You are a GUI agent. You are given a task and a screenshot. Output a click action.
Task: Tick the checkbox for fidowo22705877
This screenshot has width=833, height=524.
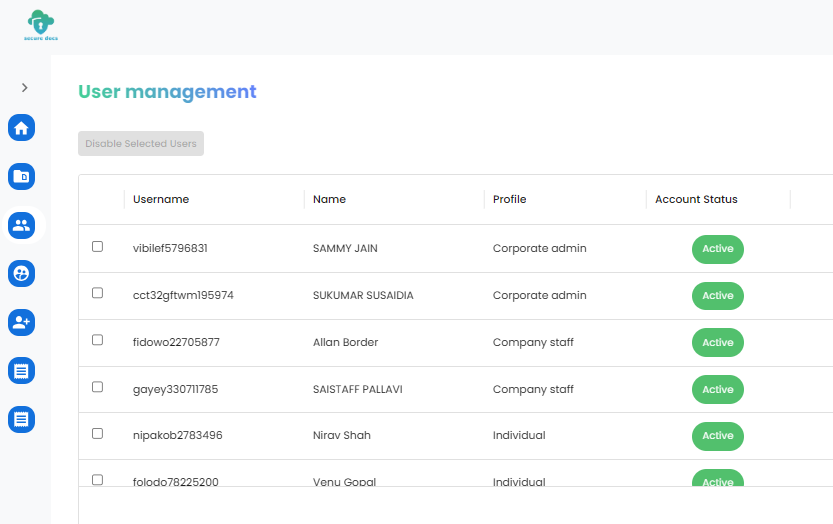(97, 340)
